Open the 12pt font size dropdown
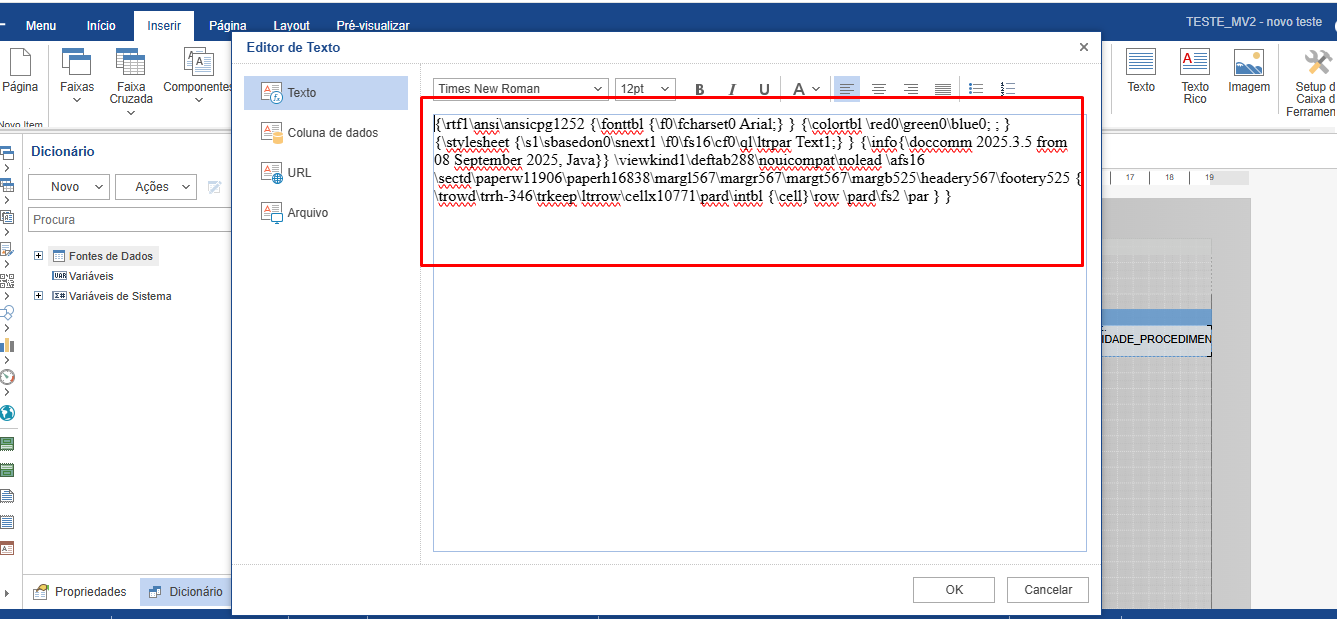 click(645, 89)
